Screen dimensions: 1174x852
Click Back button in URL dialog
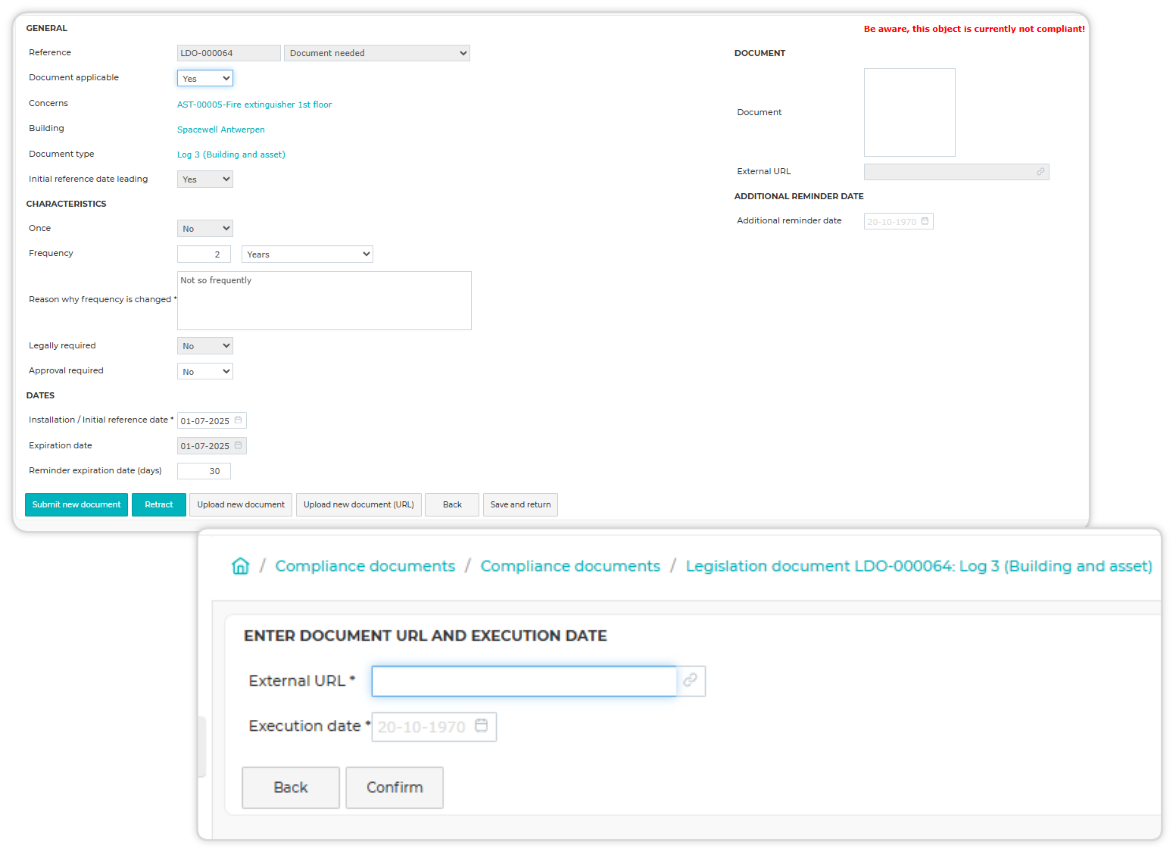[x=291, y=788]
